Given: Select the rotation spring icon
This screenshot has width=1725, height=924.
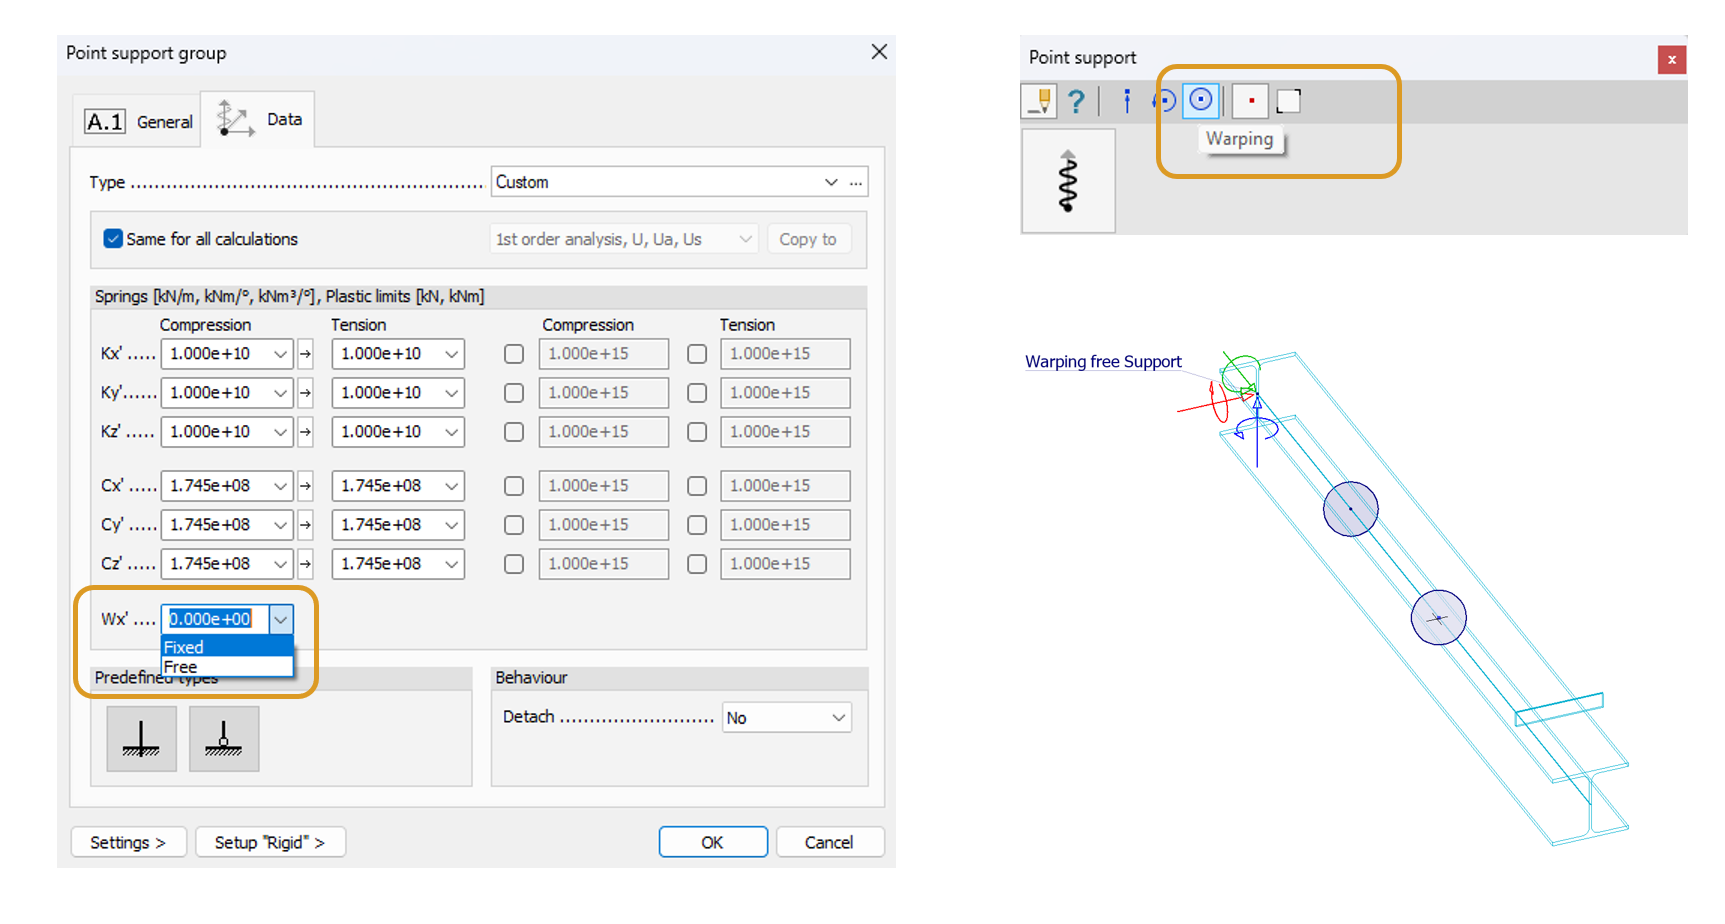Looking at the screenshot, I should 1163,100.
